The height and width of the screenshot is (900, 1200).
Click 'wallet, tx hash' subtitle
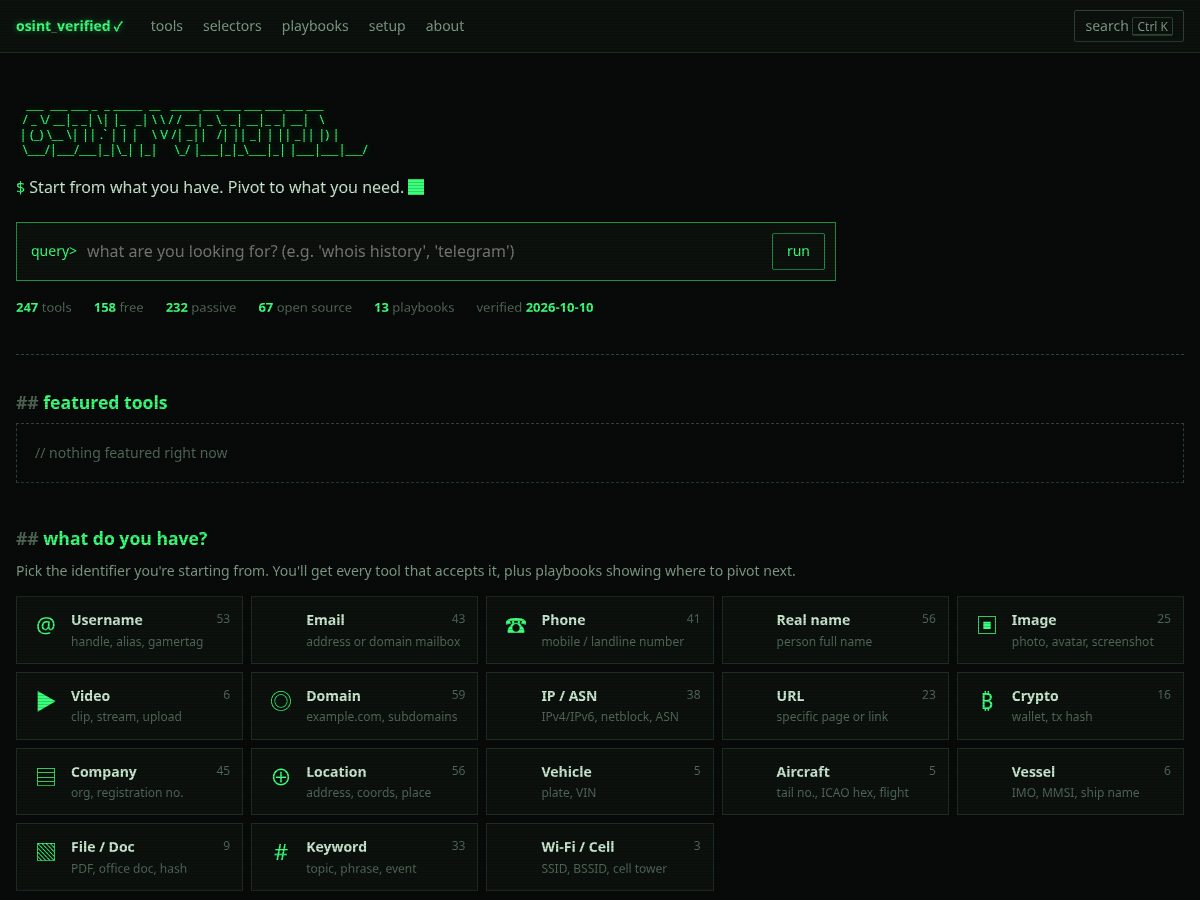click(x=1052, y=716)
